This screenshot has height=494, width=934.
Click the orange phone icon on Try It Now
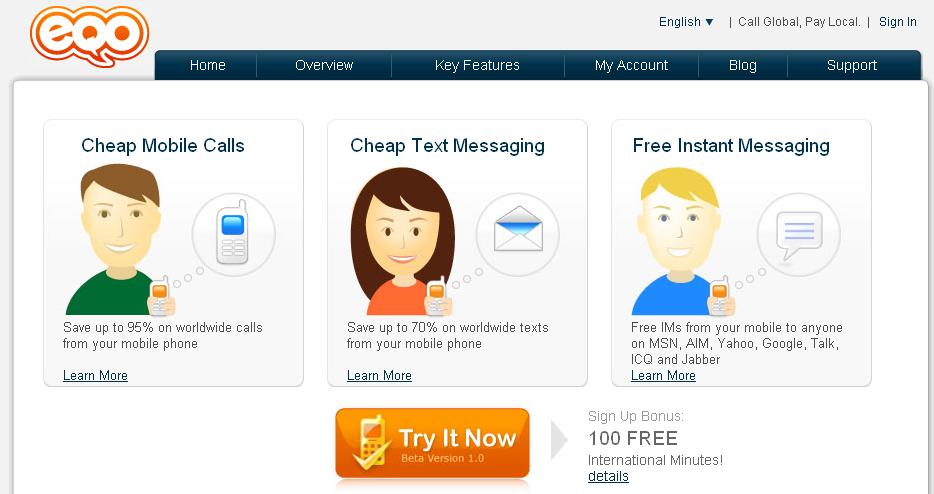pos(371,443)
